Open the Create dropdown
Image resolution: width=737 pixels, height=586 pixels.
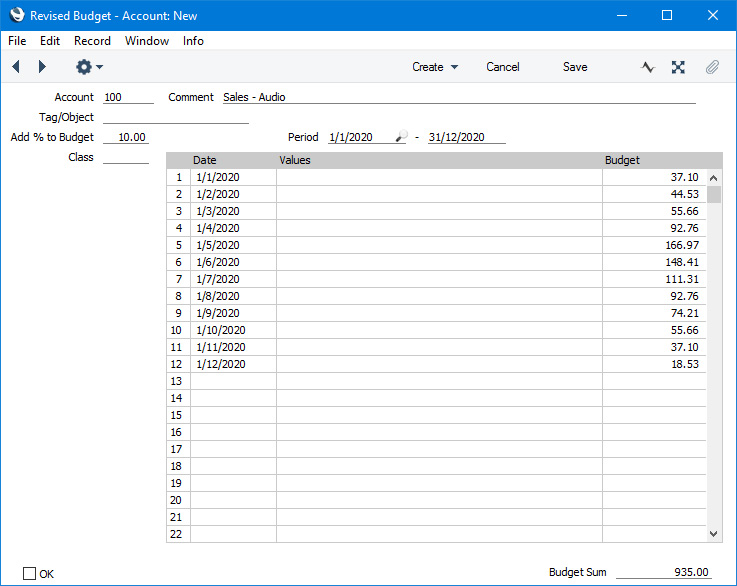tap(435, 67)
